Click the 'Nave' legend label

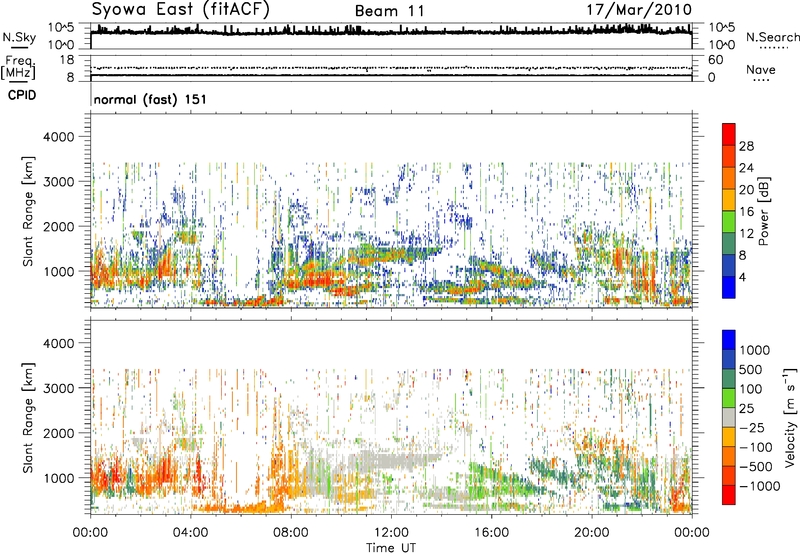pos(761,69)
